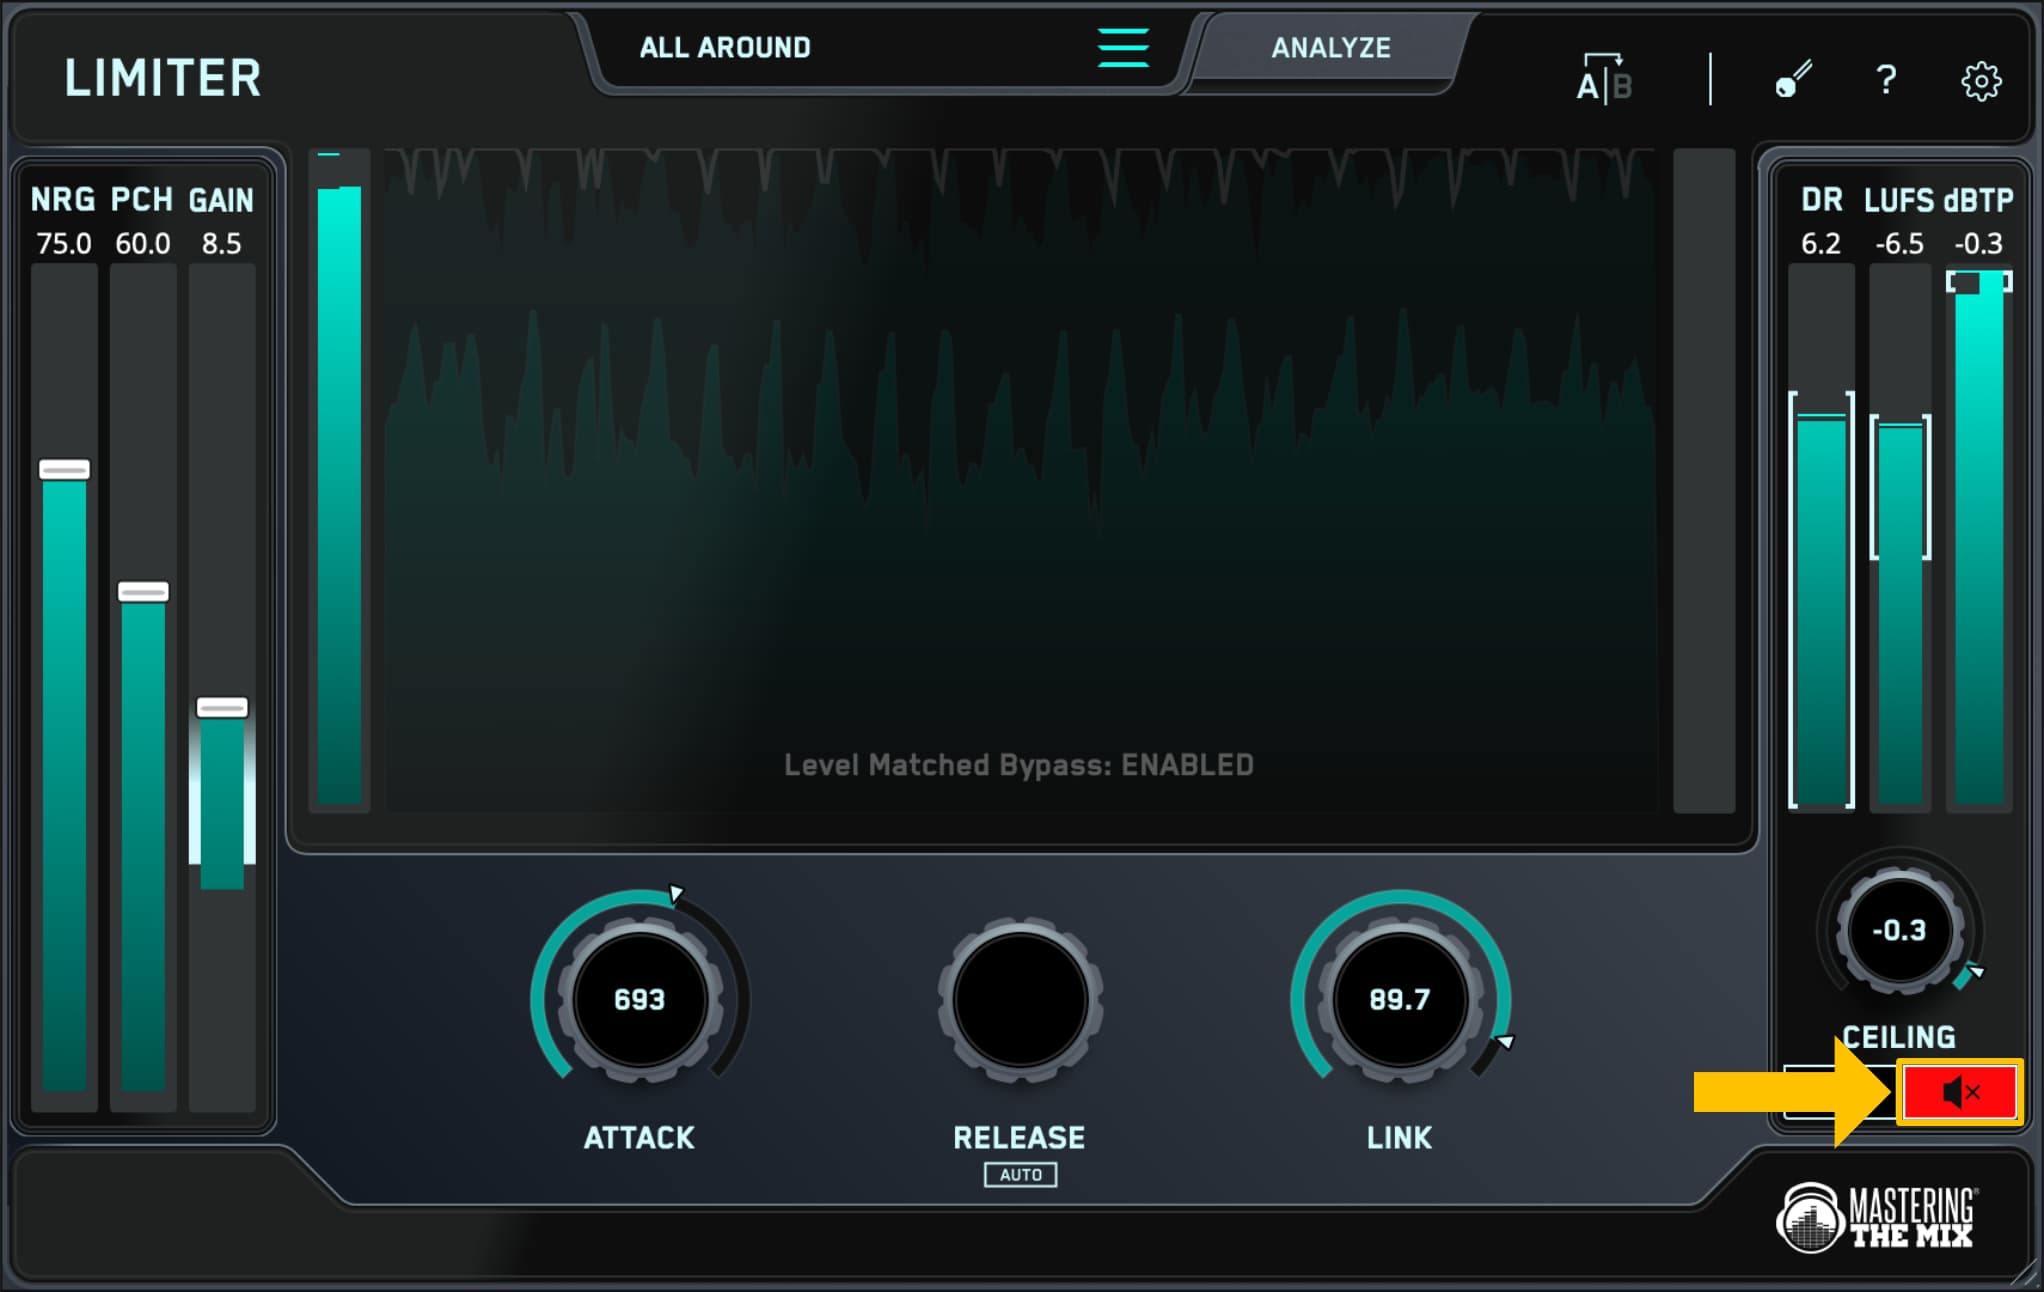Screen dimensions: 2044x1292
Task: Click the dBTP meter bar
Action: click(x=1979, y=540)
